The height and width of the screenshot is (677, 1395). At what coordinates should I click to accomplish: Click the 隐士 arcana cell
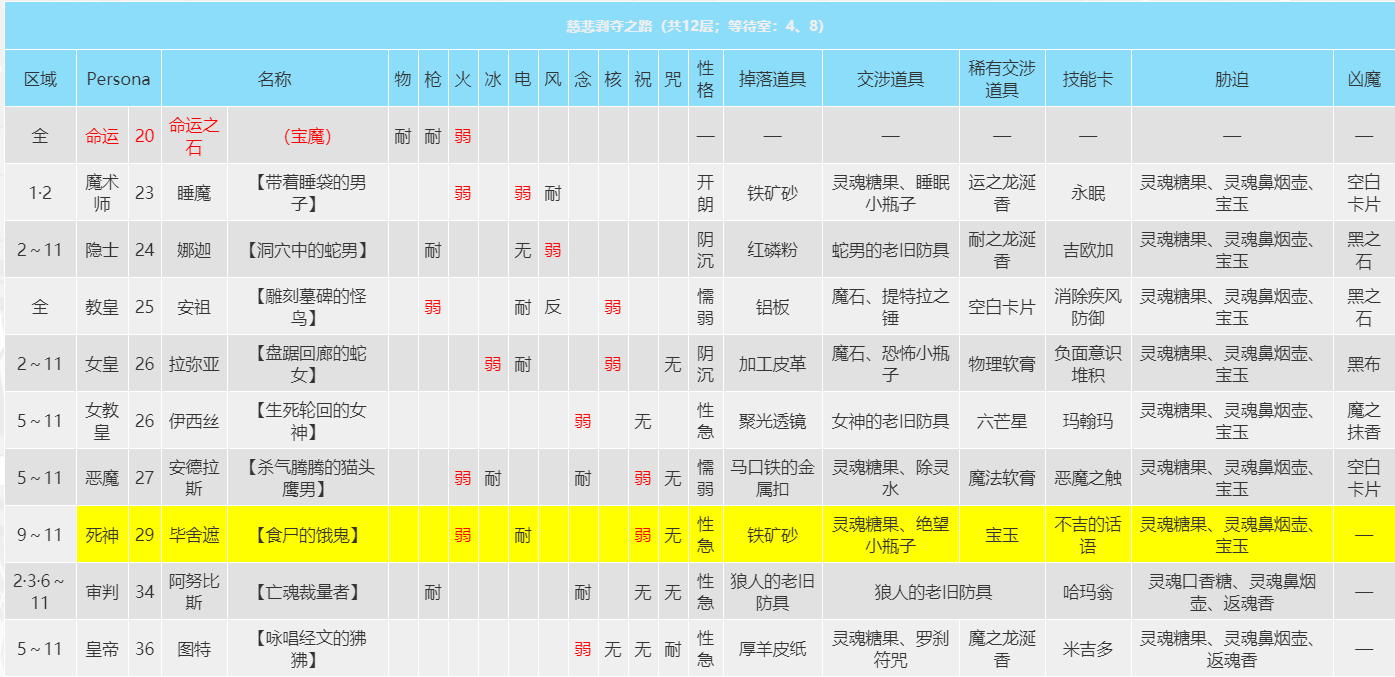102,250
